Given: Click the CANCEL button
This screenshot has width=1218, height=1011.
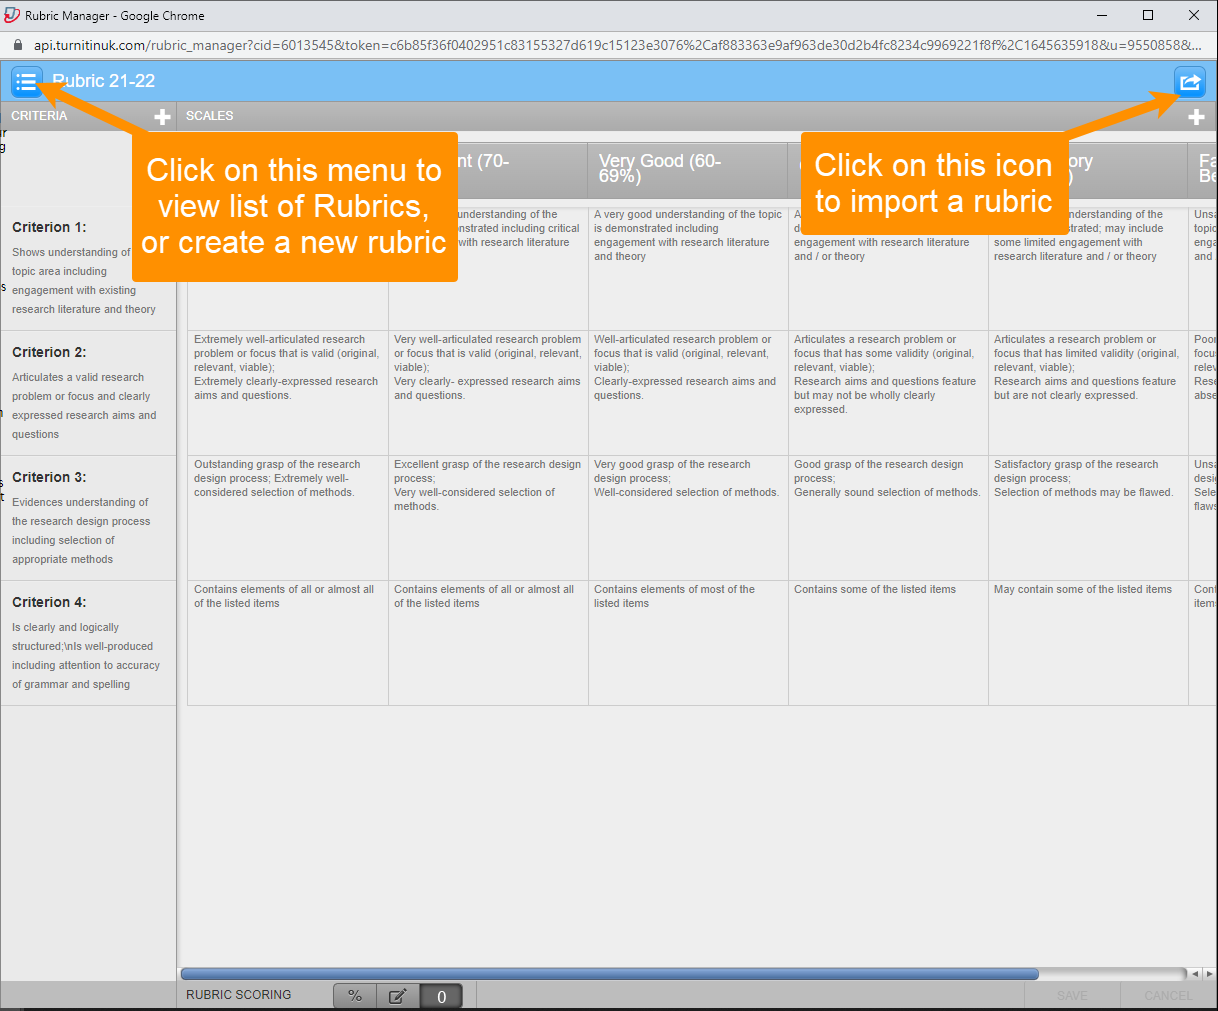Looking at the screenshot, I should (1167, 995).
